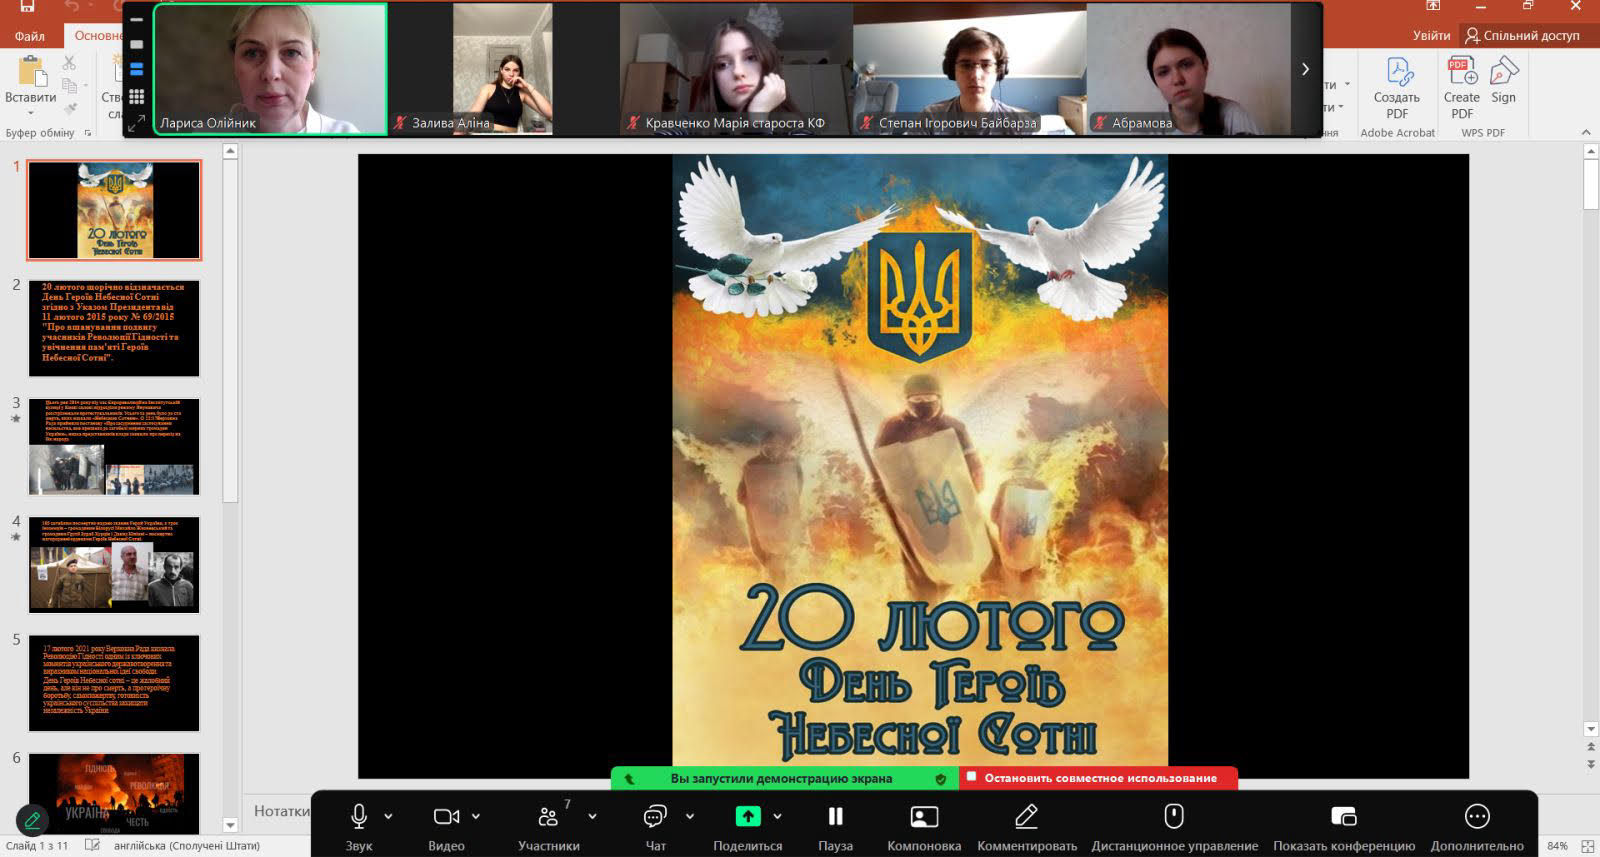Click Создать PDF Adobe Acrobat icon
The image size is (1600, 857).
point(1398,71)
